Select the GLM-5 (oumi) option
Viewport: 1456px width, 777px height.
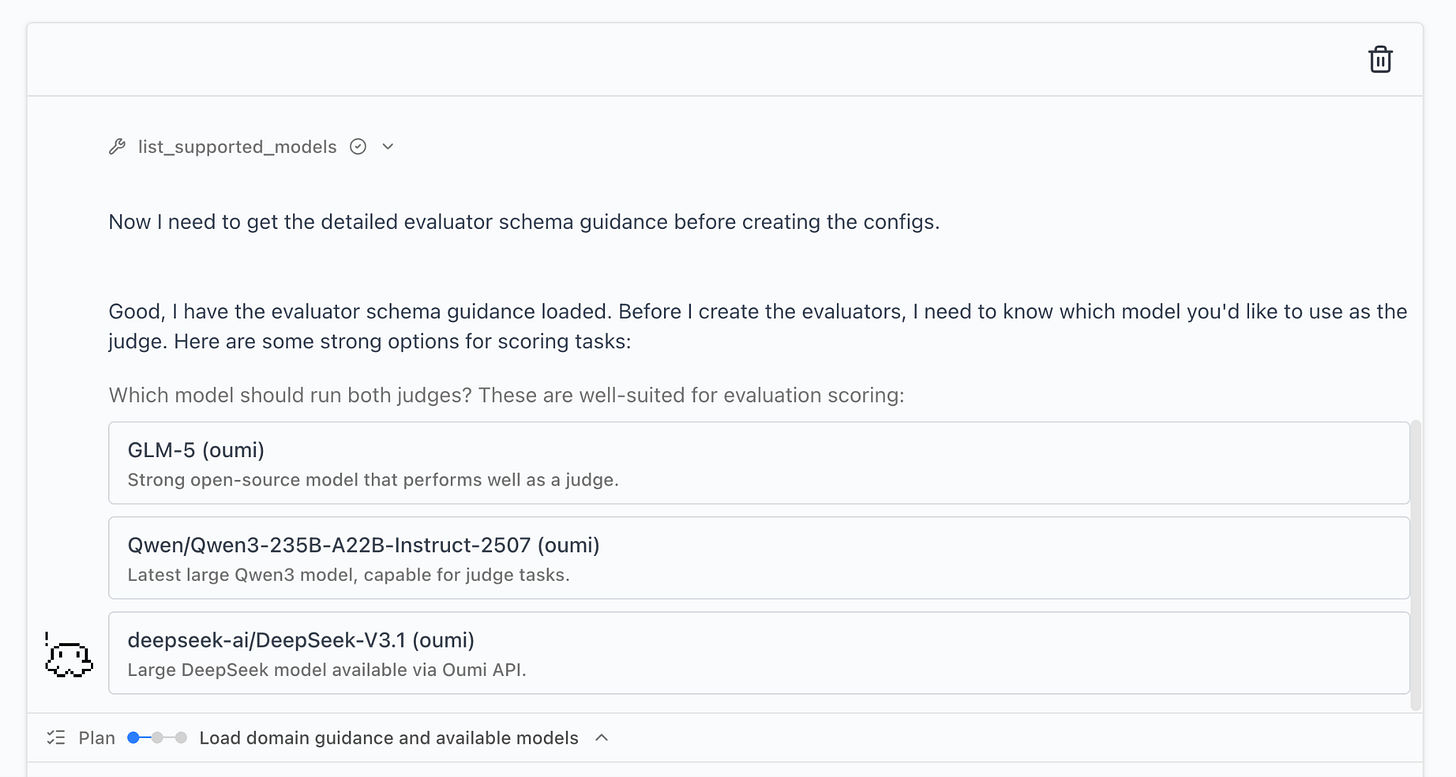tap(759, 463)
